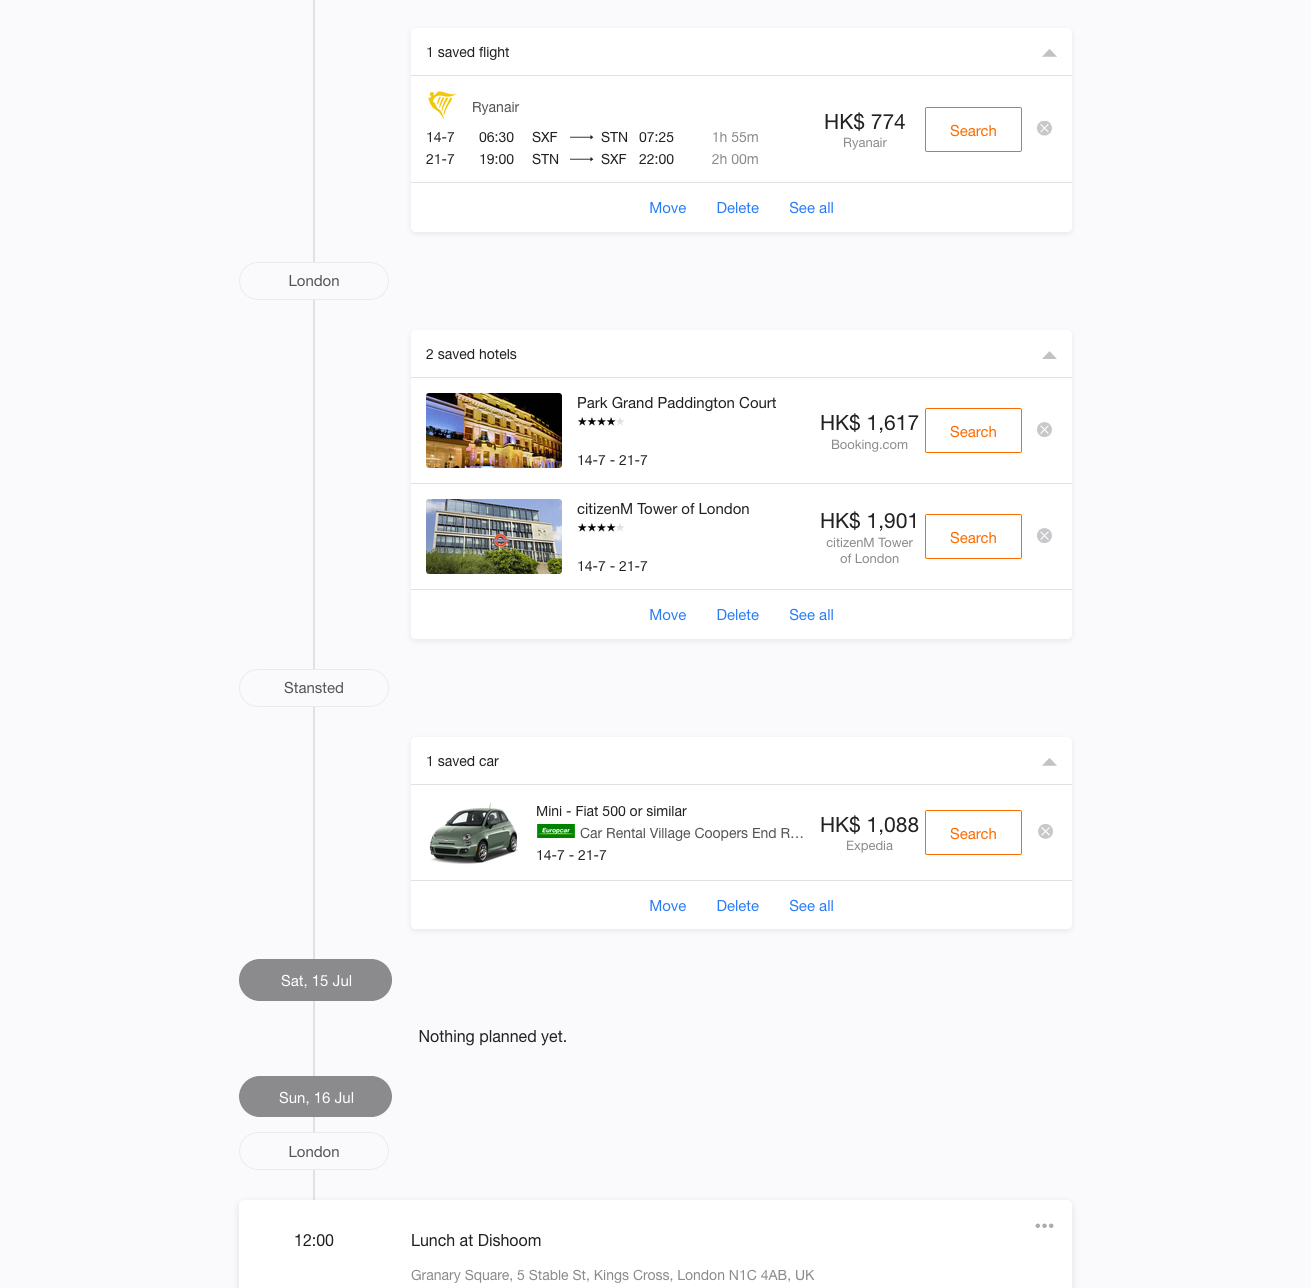Search Park Grand Paddington Court price
This screenshot has height=1288, width=1311.
[x=973, y=431]
